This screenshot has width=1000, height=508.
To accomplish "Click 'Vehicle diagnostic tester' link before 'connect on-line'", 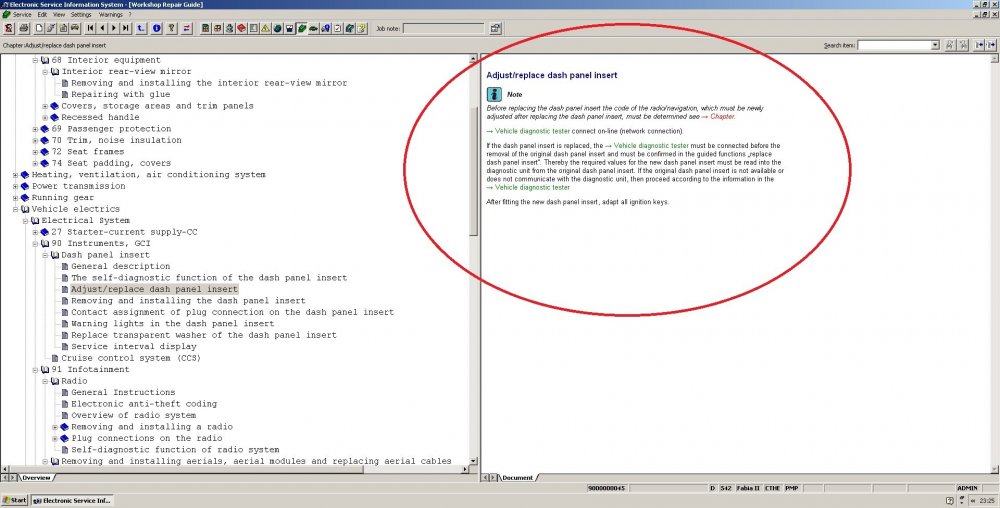I will click(x=533, y=131).
